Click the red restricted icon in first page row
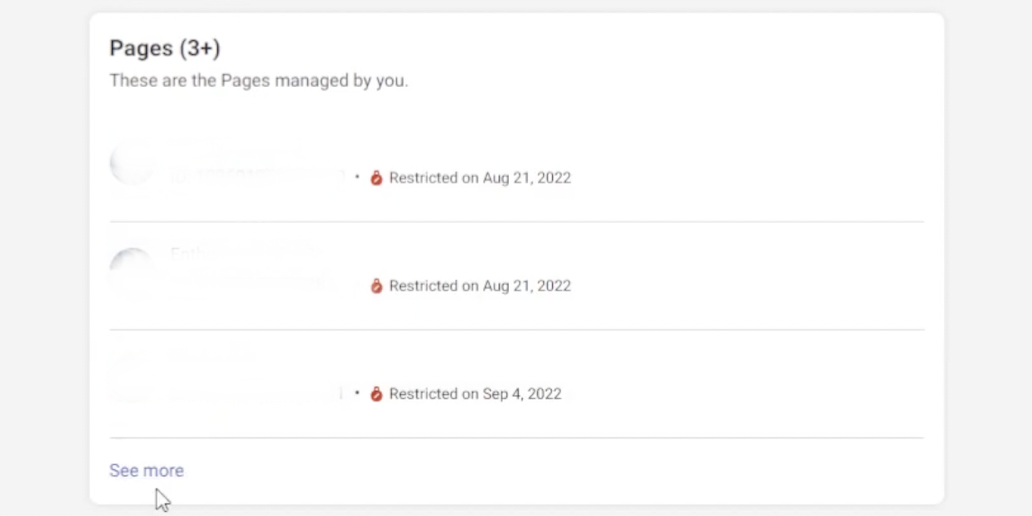Image resolution: width=1032 pixels, height=516 pixels. 376,178
